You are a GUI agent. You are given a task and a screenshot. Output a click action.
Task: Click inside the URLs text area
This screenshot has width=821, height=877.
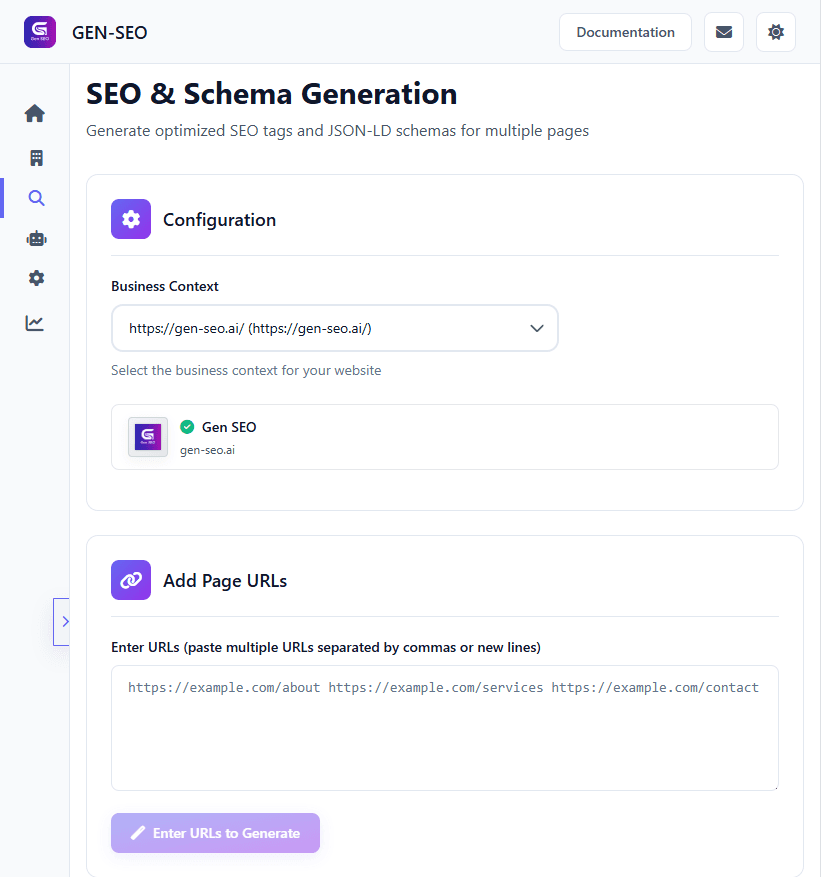click(x=444, y=727)
